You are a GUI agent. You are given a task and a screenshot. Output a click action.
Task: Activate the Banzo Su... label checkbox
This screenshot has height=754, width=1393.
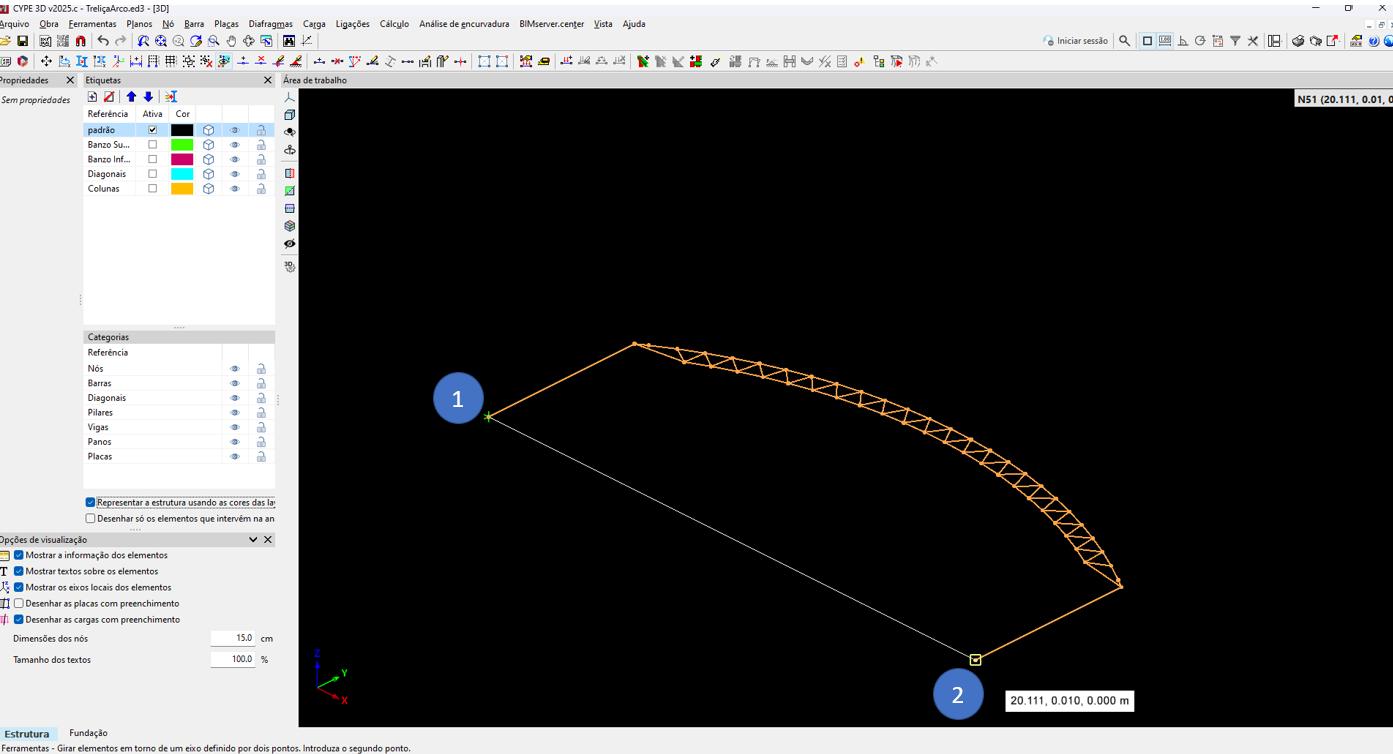point(152,145)
